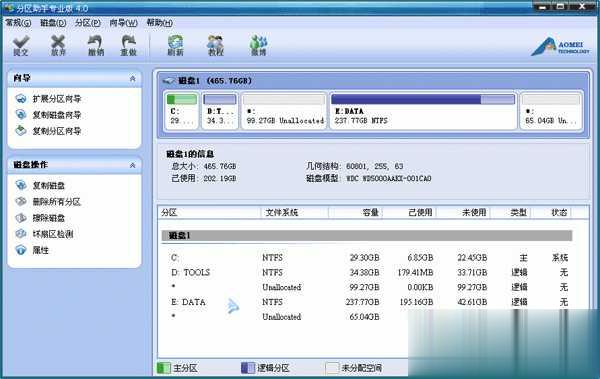The height and width of the screenshot is (379, 600).
Task: Open the 常规(G) menu
Action: tap(18, 23)
